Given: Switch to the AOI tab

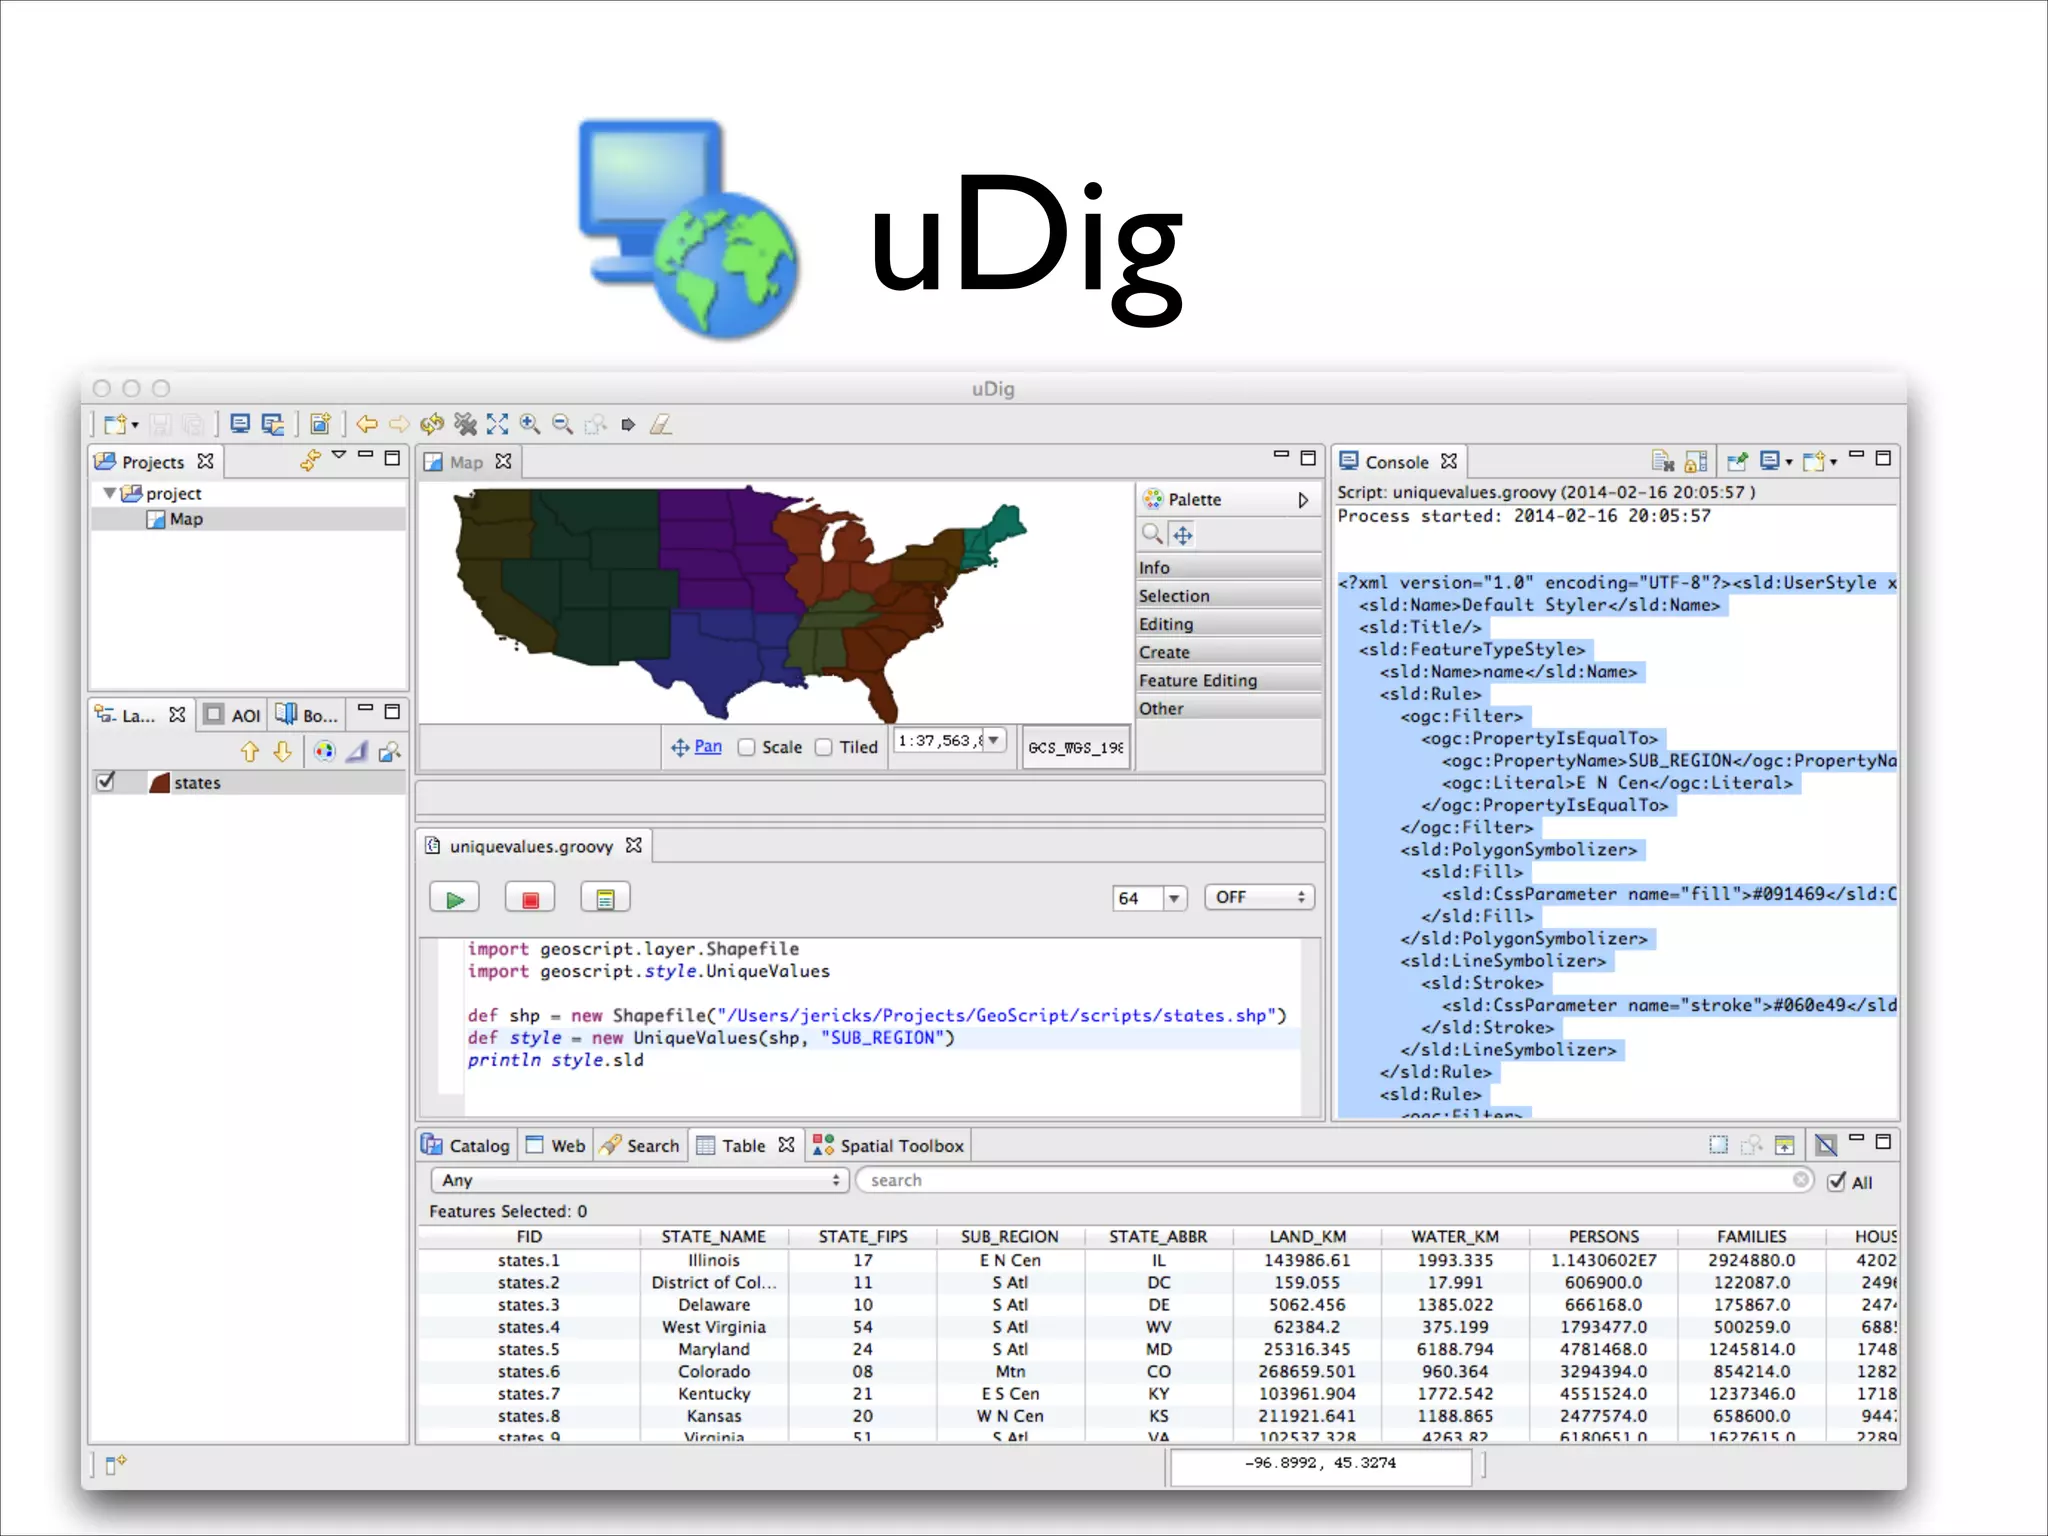Looking at the screenshot, I should point(232,714).
